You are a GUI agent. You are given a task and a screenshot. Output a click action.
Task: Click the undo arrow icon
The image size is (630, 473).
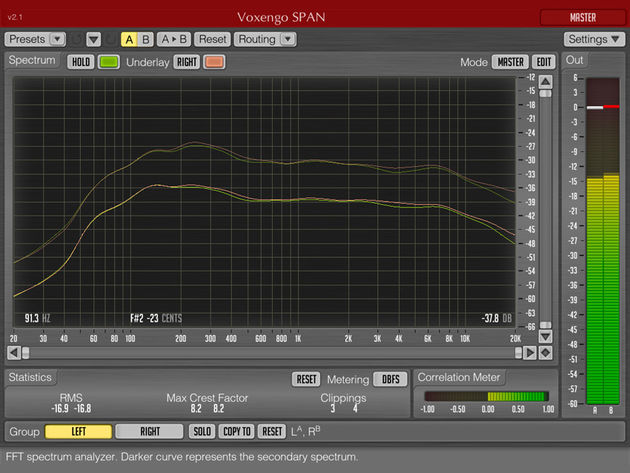pos(76,39)
